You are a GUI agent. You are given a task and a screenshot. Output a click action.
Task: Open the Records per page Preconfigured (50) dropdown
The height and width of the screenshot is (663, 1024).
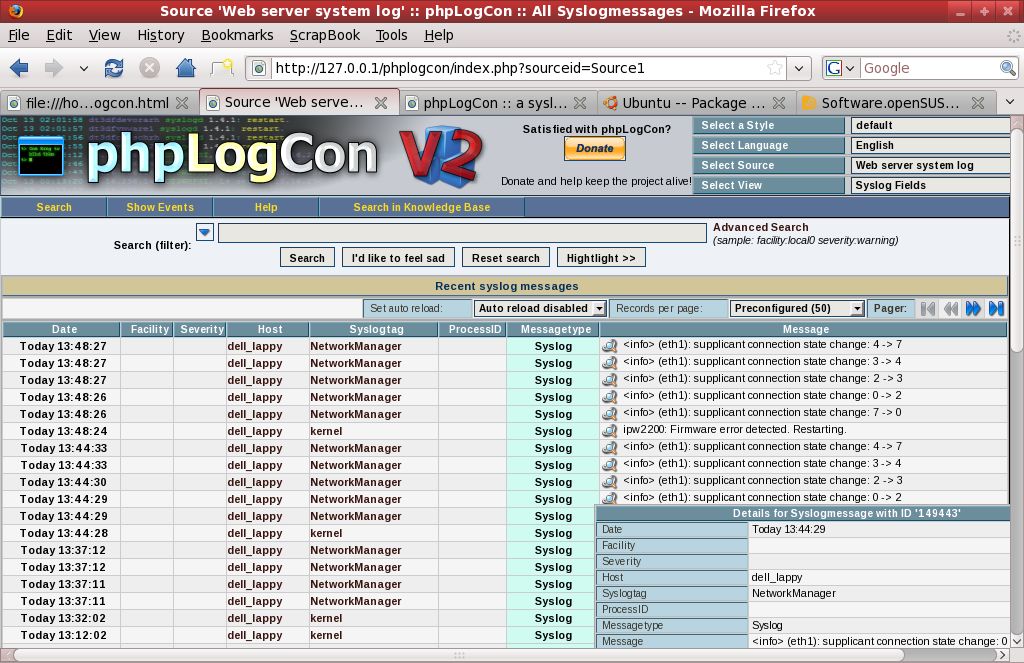click(x=797, y=308)
